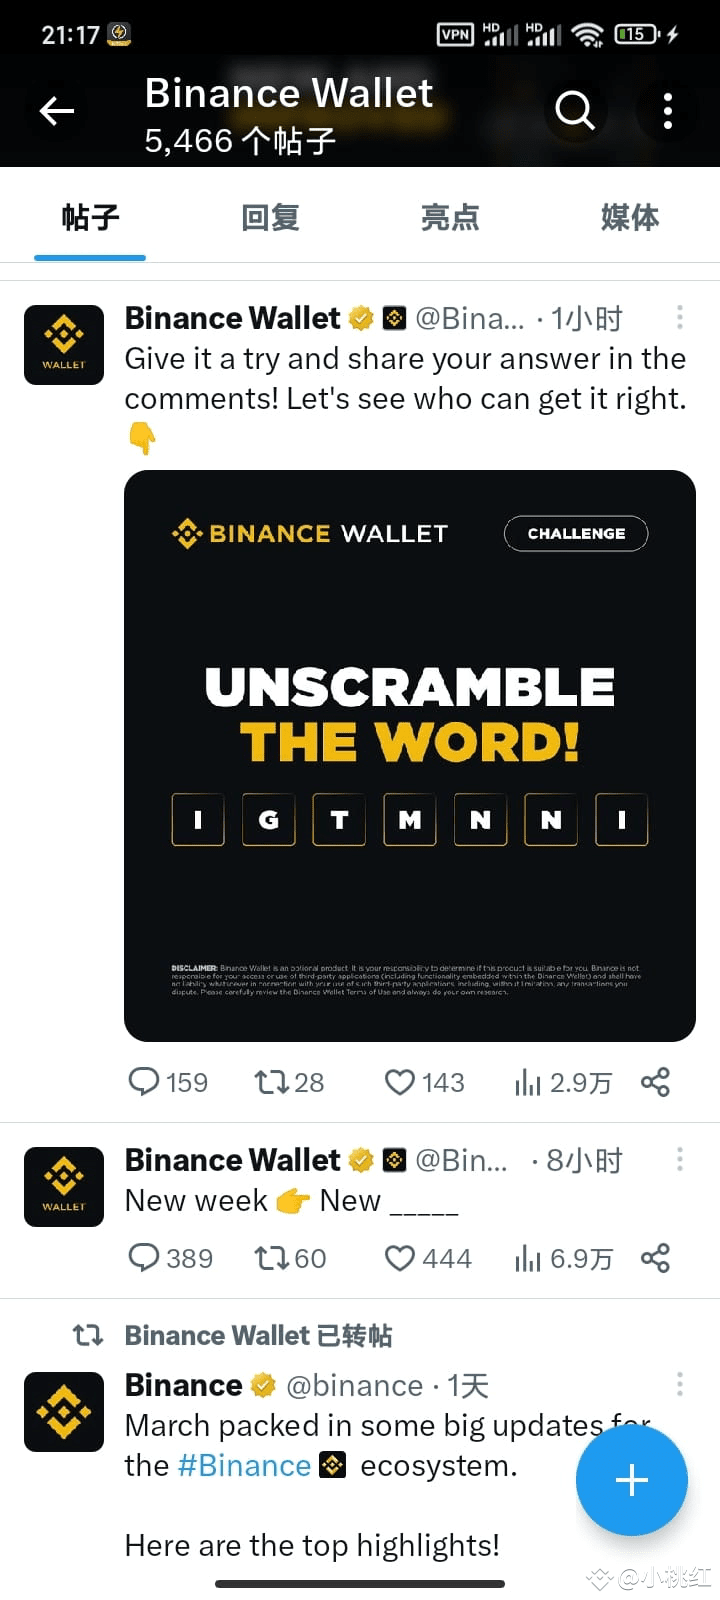
Task: Expand options menu for the 8小时 post
Action: (x=680, y=1160)
